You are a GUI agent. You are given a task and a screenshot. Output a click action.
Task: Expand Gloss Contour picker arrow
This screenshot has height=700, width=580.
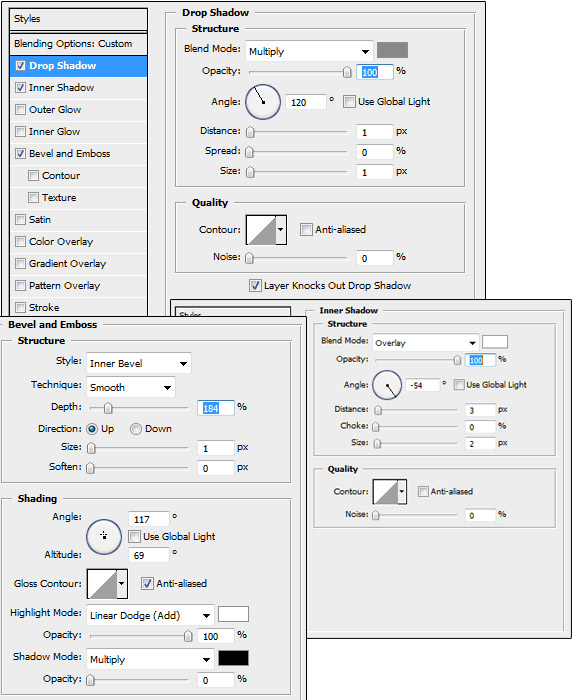[122, 584]
